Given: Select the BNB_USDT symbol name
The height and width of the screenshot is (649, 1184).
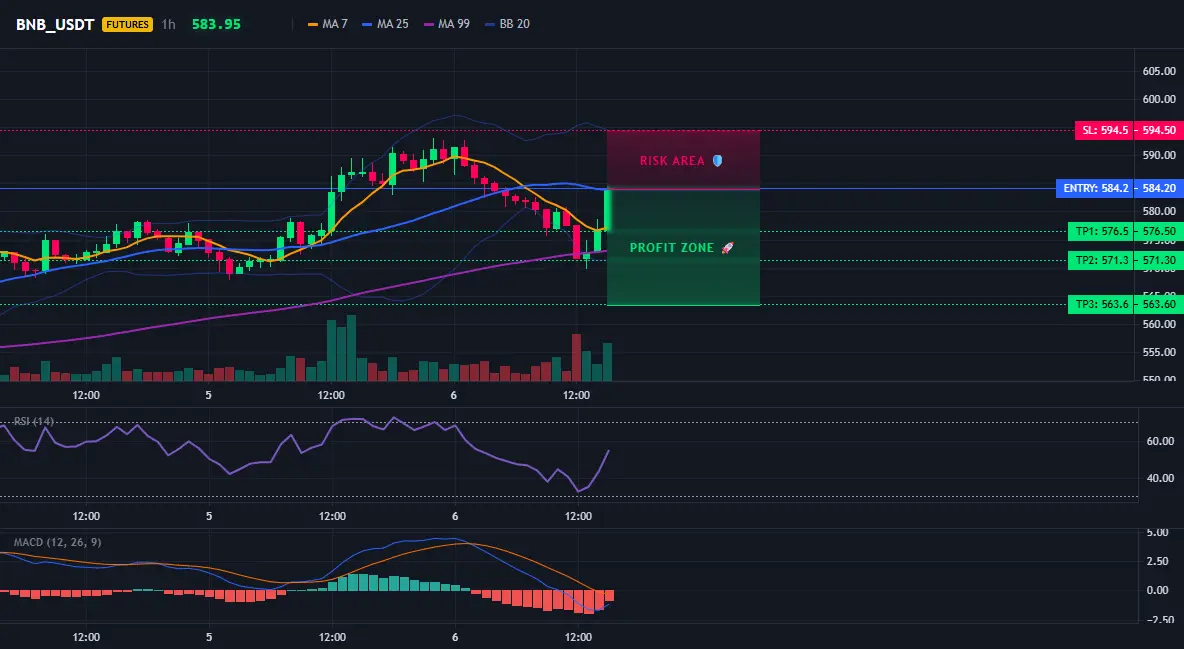Looking at the screenshot, I should 55,24.
